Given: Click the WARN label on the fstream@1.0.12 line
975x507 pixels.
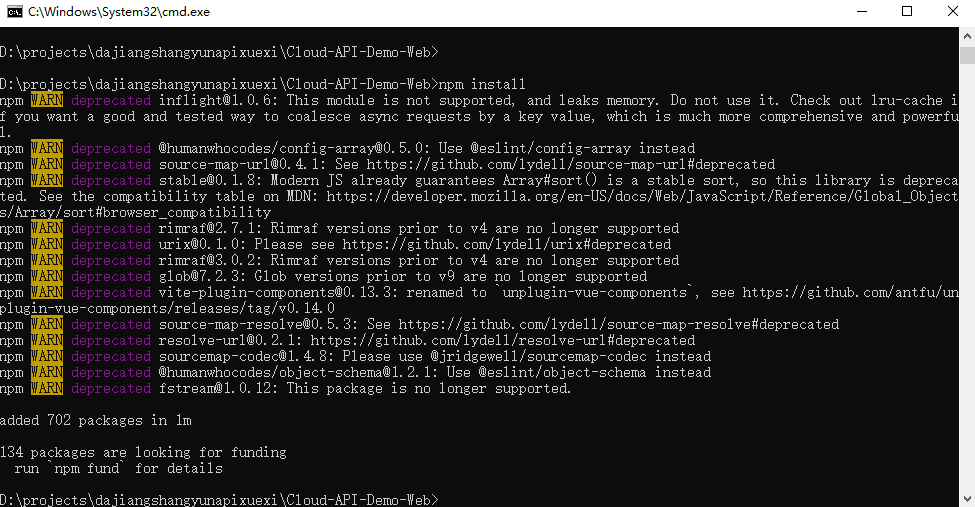Looking at the screenshot, I should (x=47, y=388).
